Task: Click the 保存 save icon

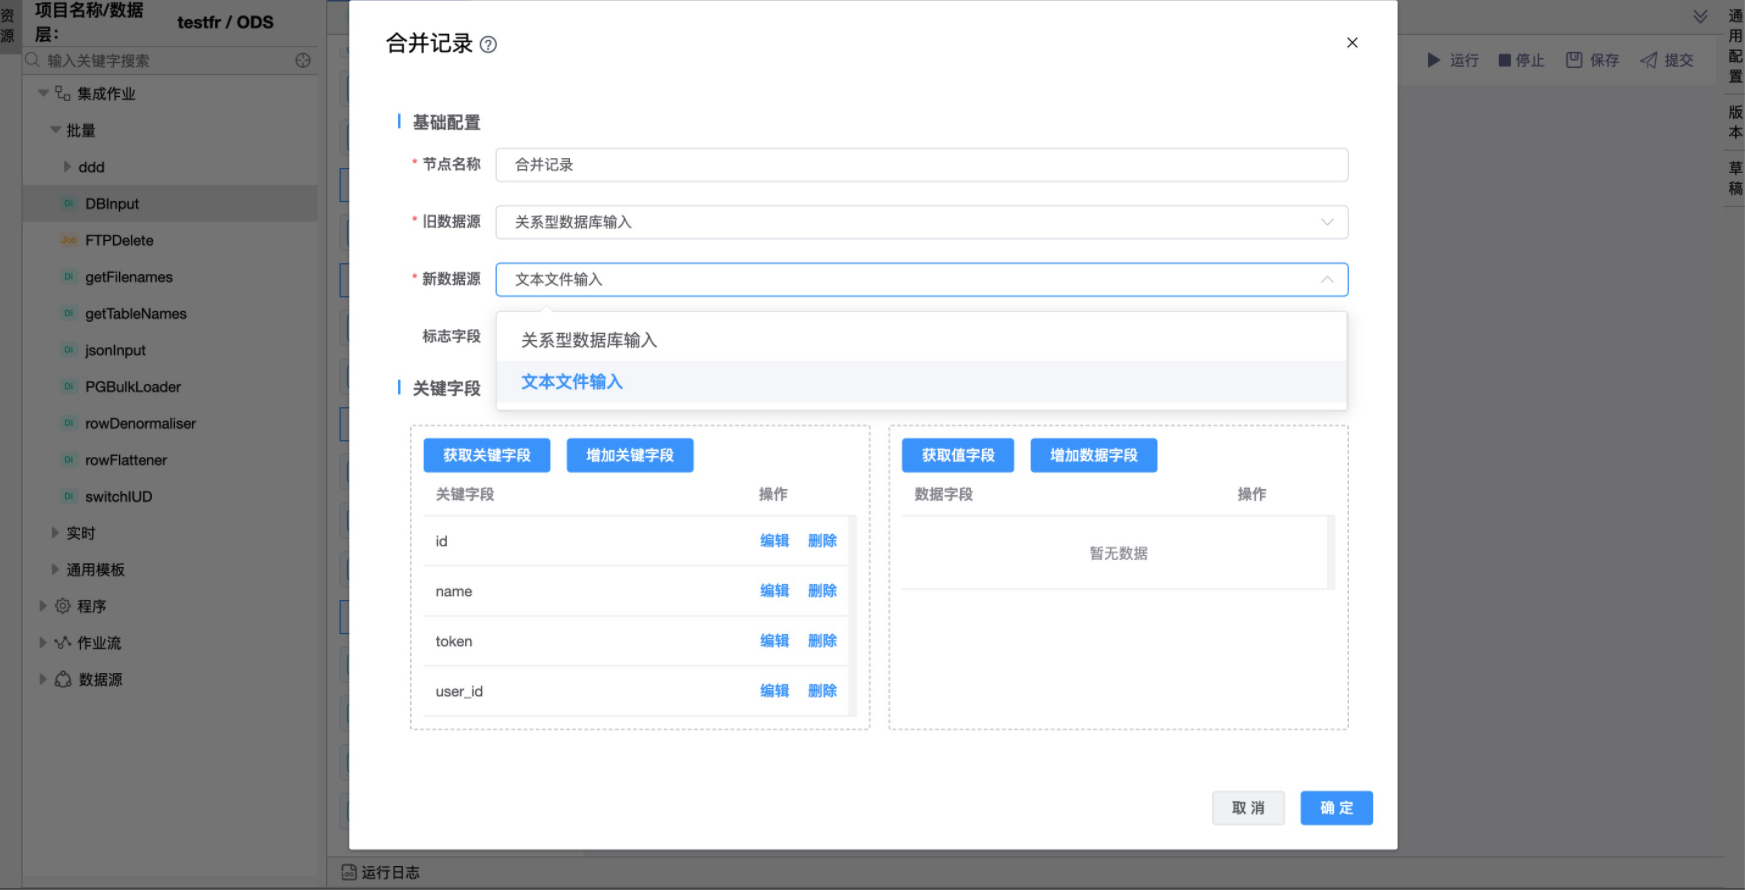Action: [x=1574, y=60]
